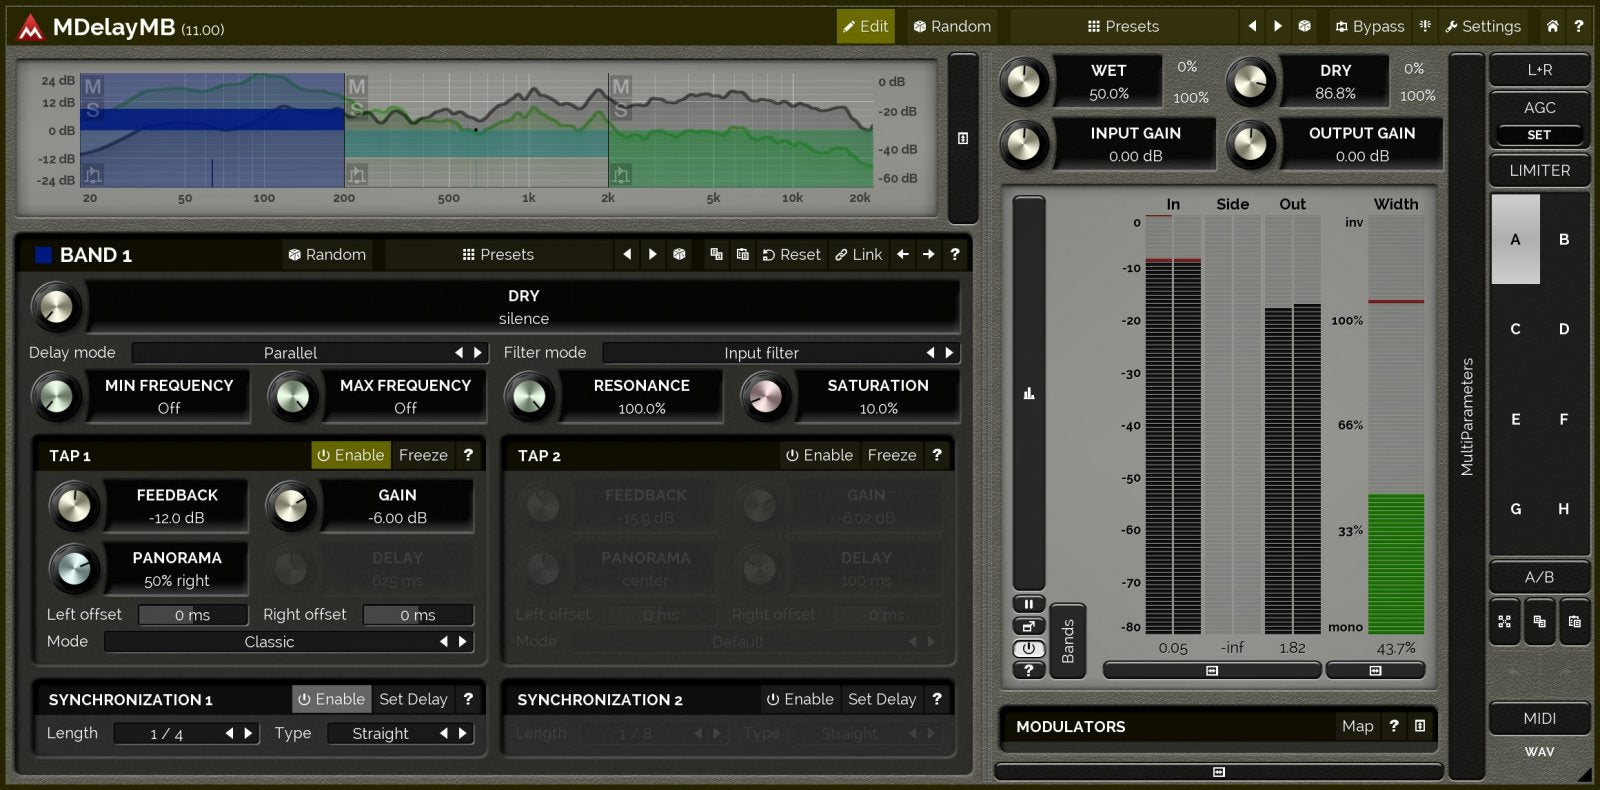Expand the bottom collapse bar below Modulators

click(1218, 772)
